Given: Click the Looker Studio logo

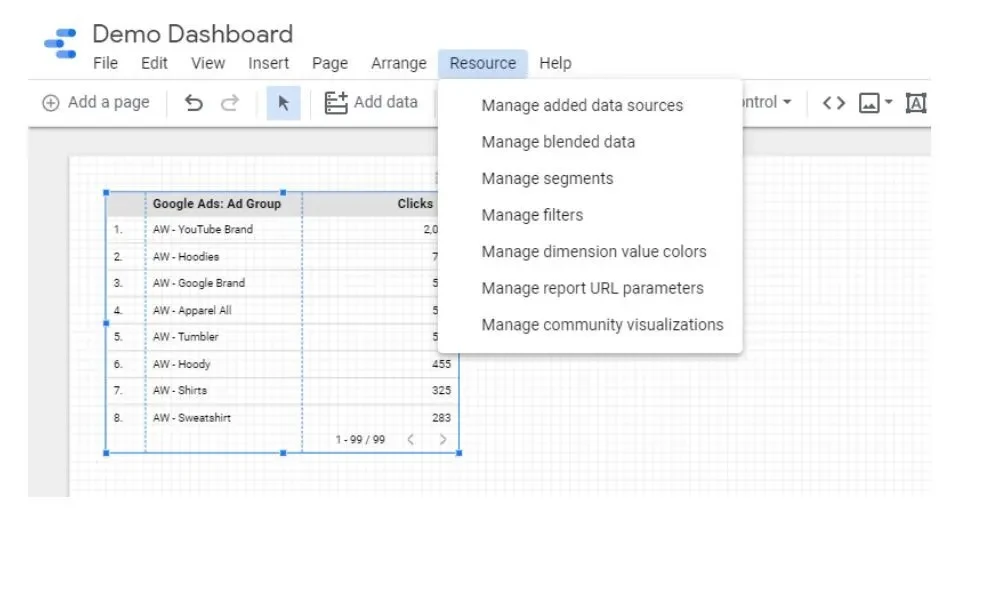Looking at the screenshot, I should pos(60,41).
